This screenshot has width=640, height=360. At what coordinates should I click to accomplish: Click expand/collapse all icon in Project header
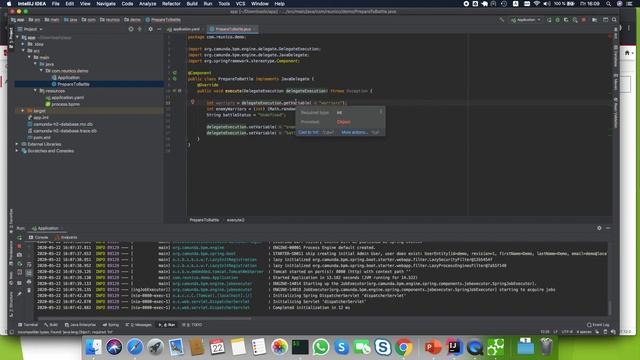[140, 29]
